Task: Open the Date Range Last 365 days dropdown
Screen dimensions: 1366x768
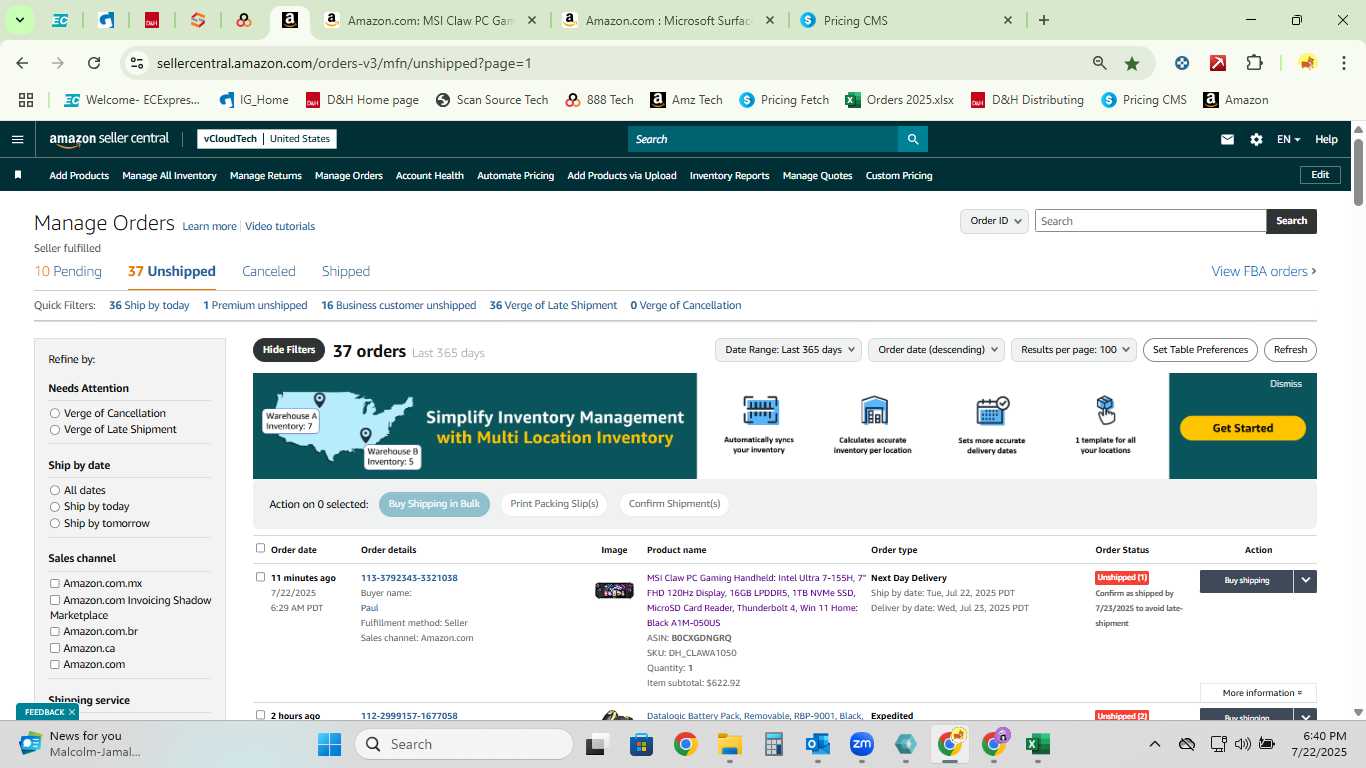Action: (x=788, y=350)
